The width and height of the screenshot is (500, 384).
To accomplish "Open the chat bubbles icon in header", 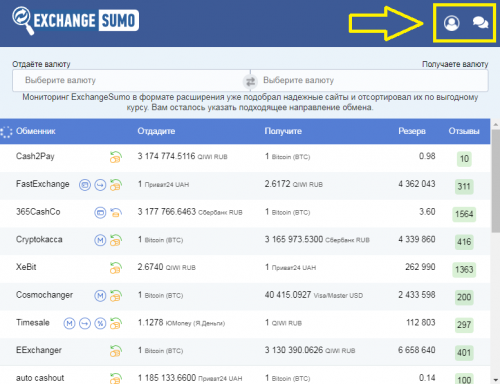I will pyautogui.click(x=480, y=23).
